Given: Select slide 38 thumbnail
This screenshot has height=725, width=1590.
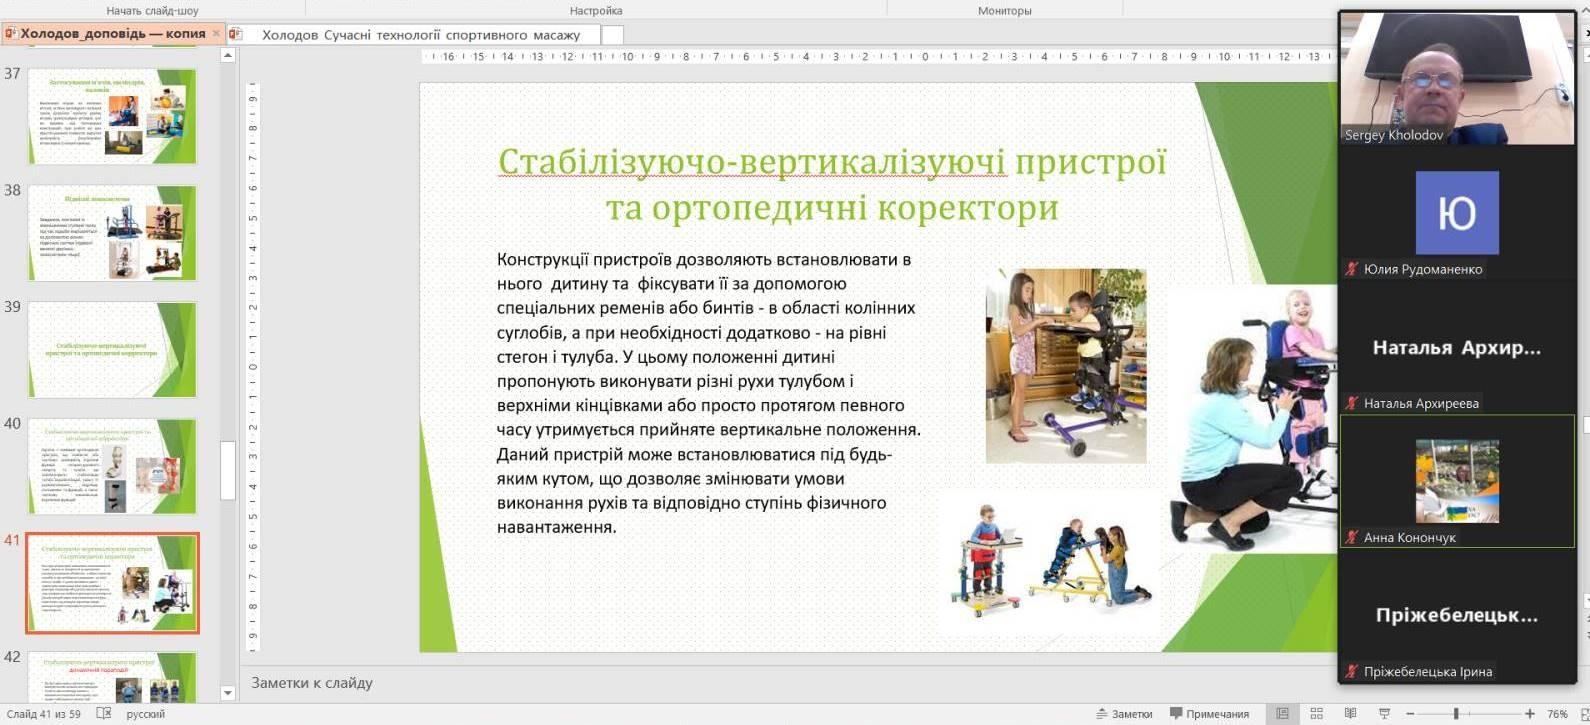Looking at the screenshot, I should (112, 233).
